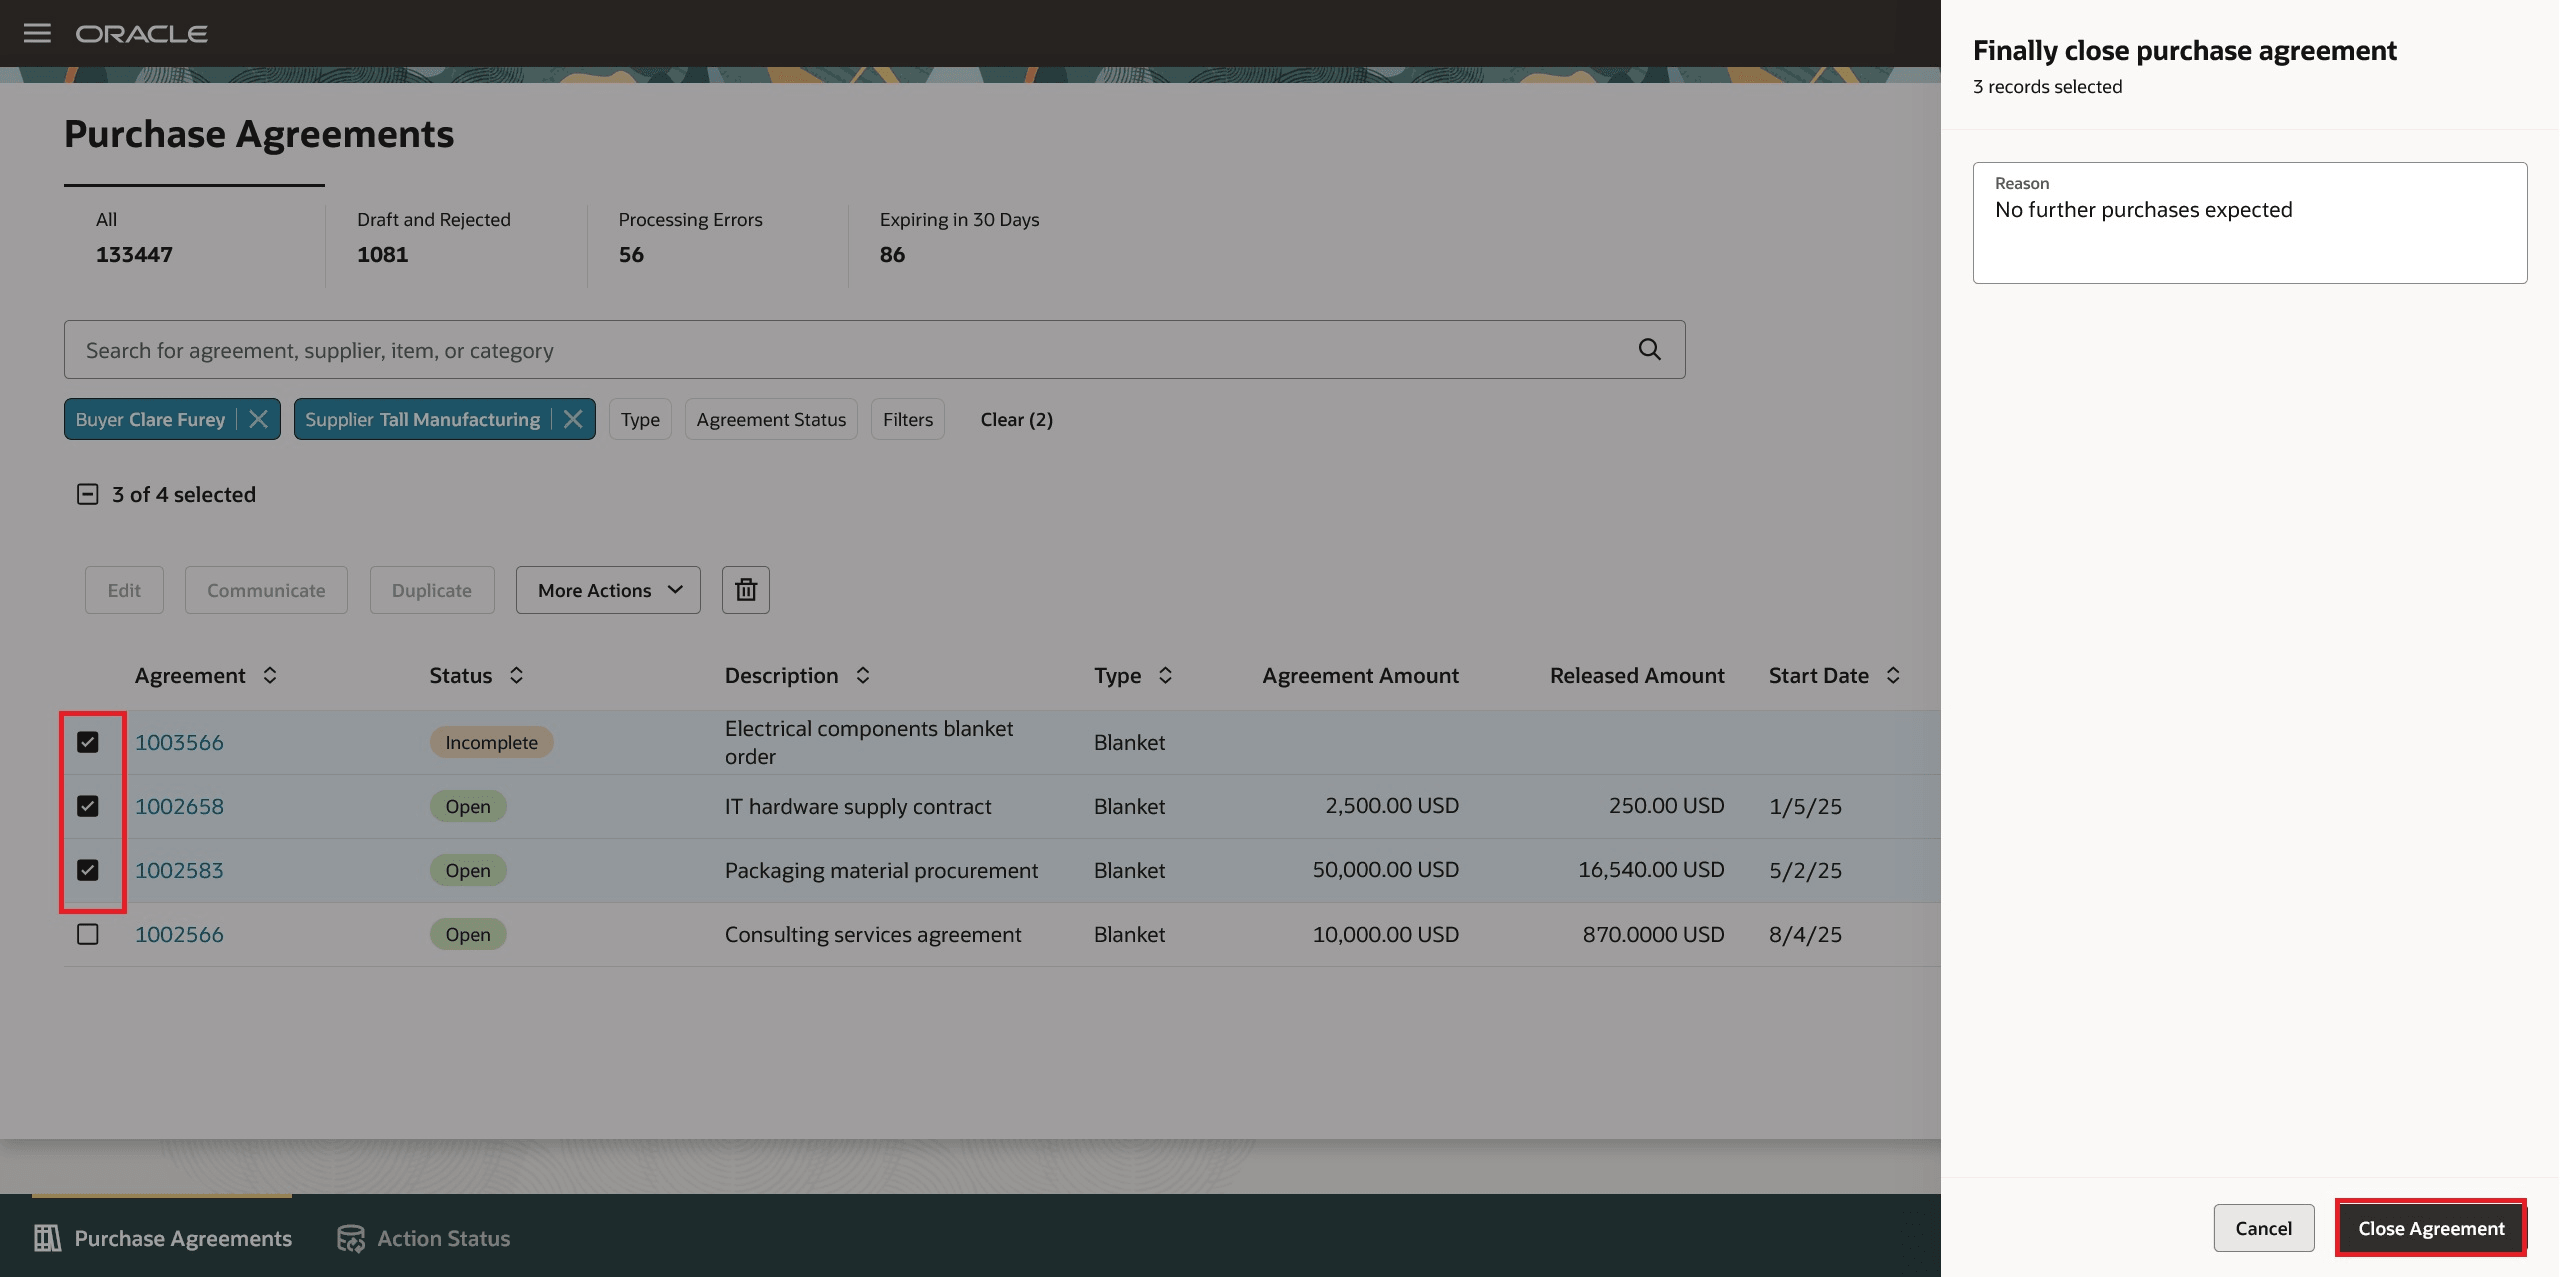Remove the Buyer Clare Furey filter chip
The image size is (2560, 1277).
tap(258, 419)
